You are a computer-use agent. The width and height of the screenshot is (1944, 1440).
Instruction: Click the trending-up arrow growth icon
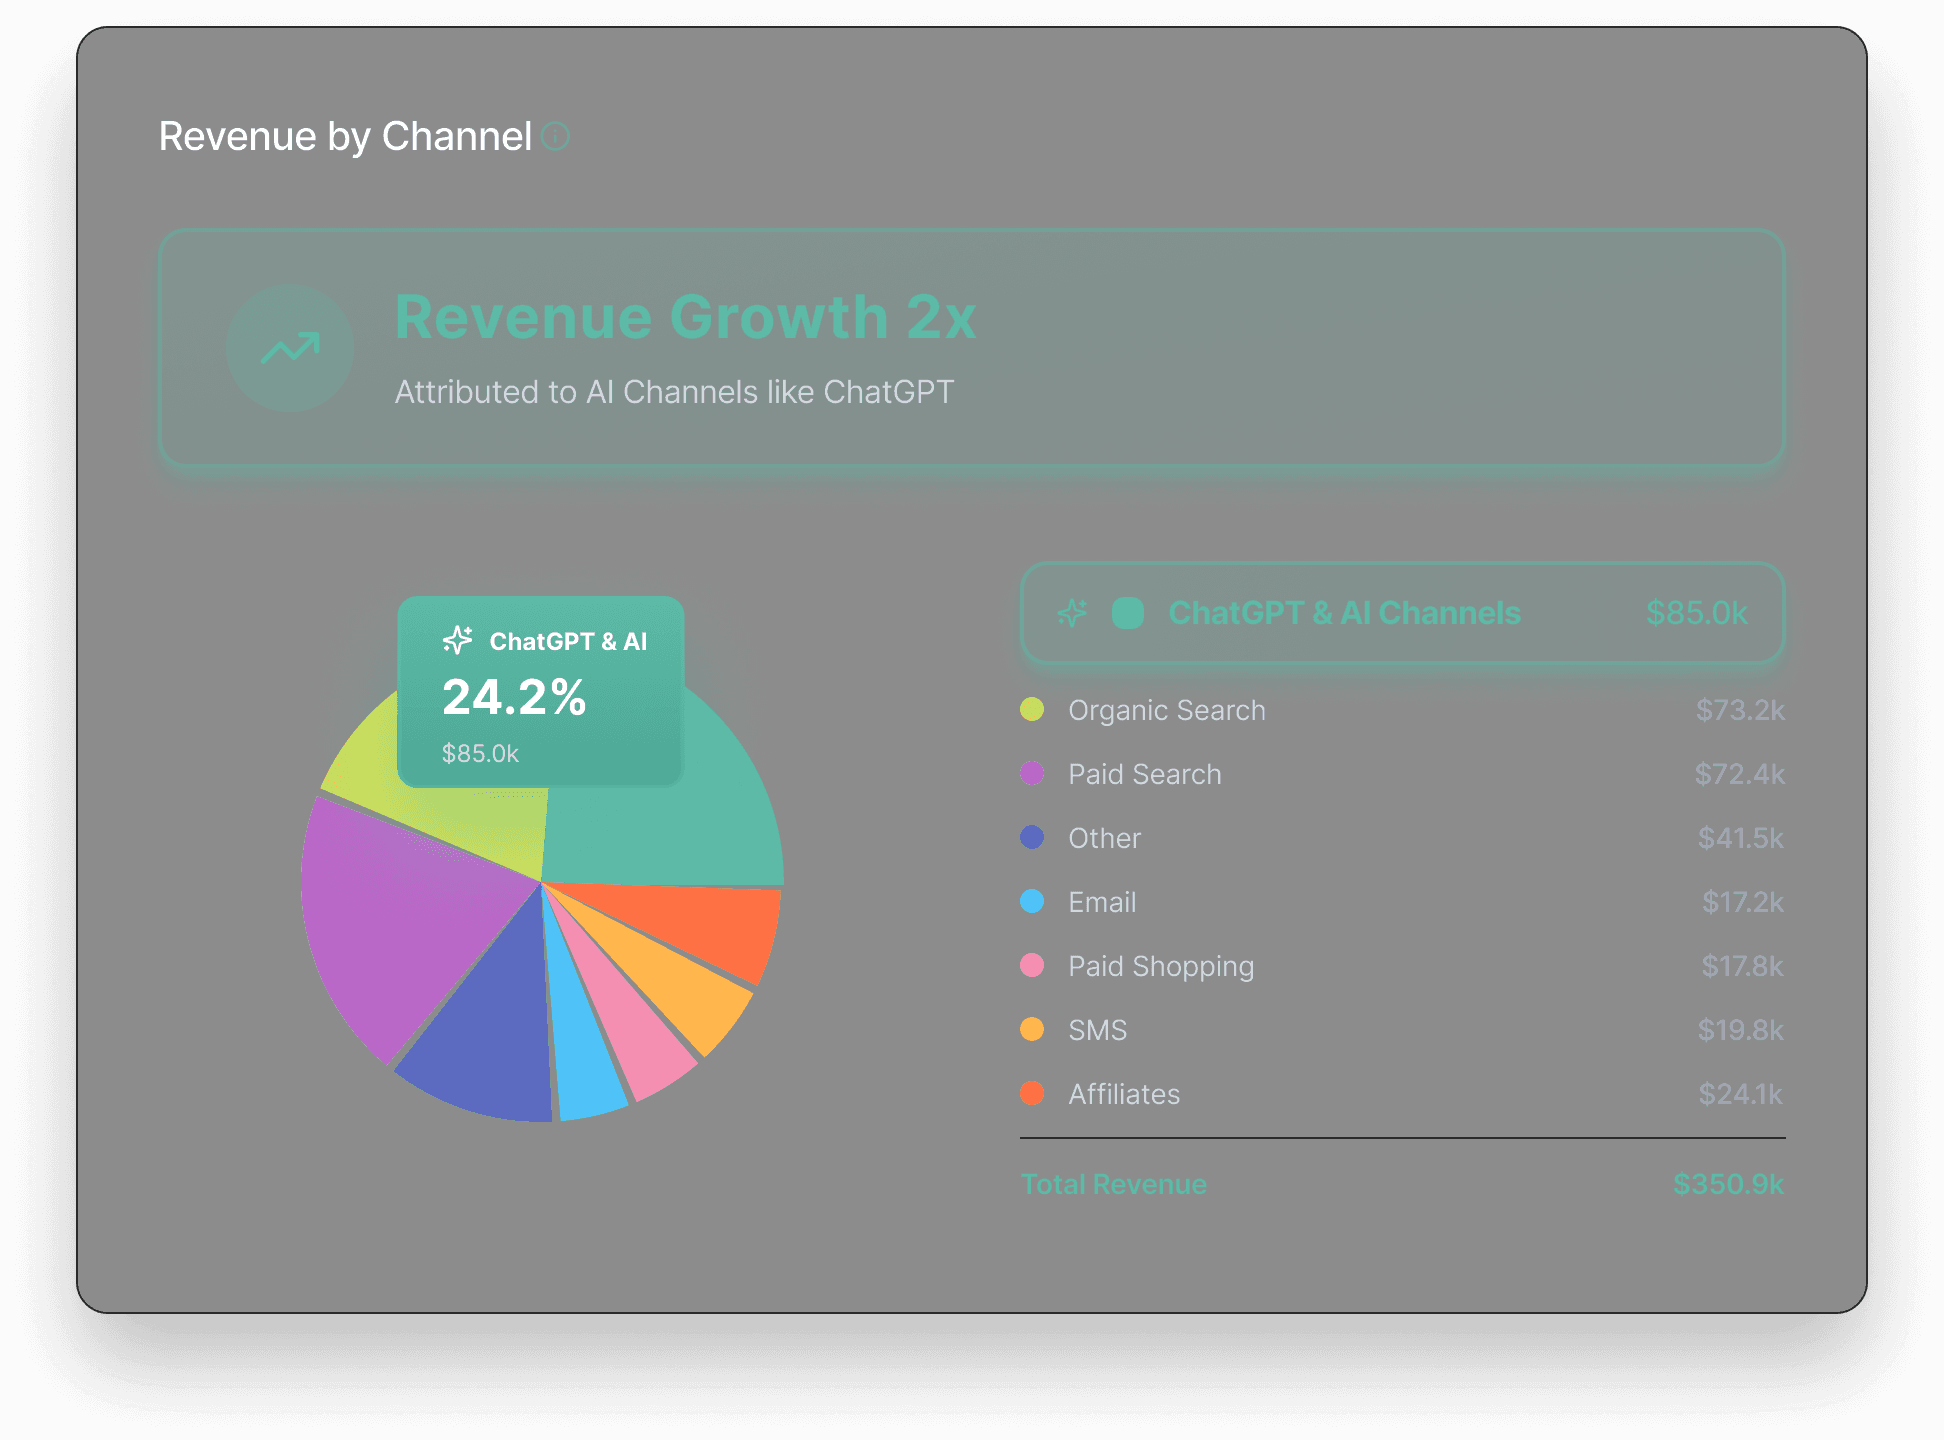click(x=290, y=348)
